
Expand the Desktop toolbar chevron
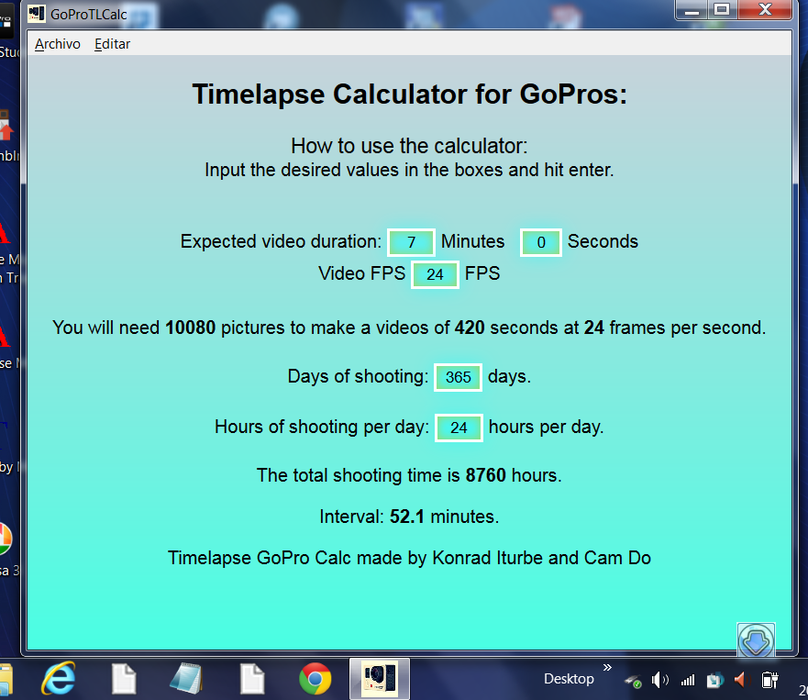pos(606,667)
